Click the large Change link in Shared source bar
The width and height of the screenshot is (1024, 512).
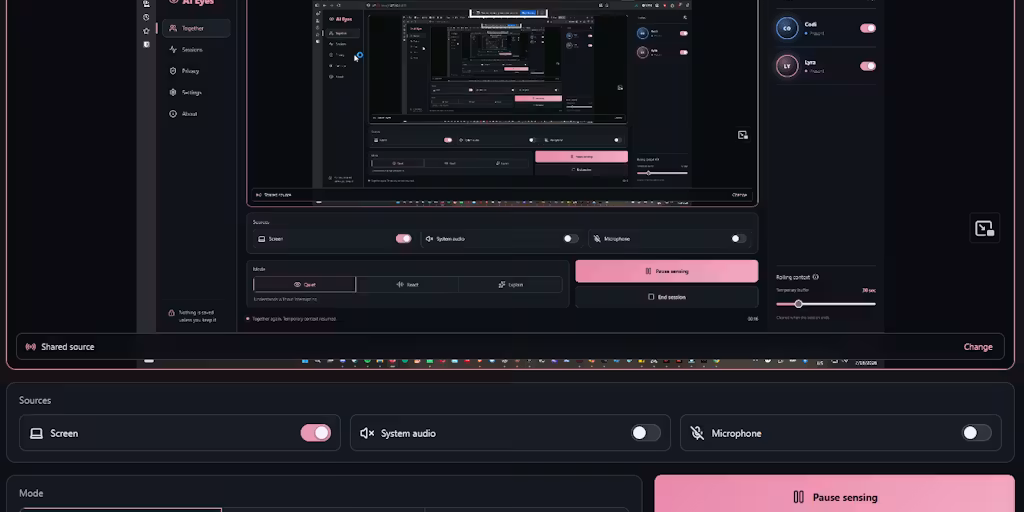pyautogui.click(x=978, y=347)
